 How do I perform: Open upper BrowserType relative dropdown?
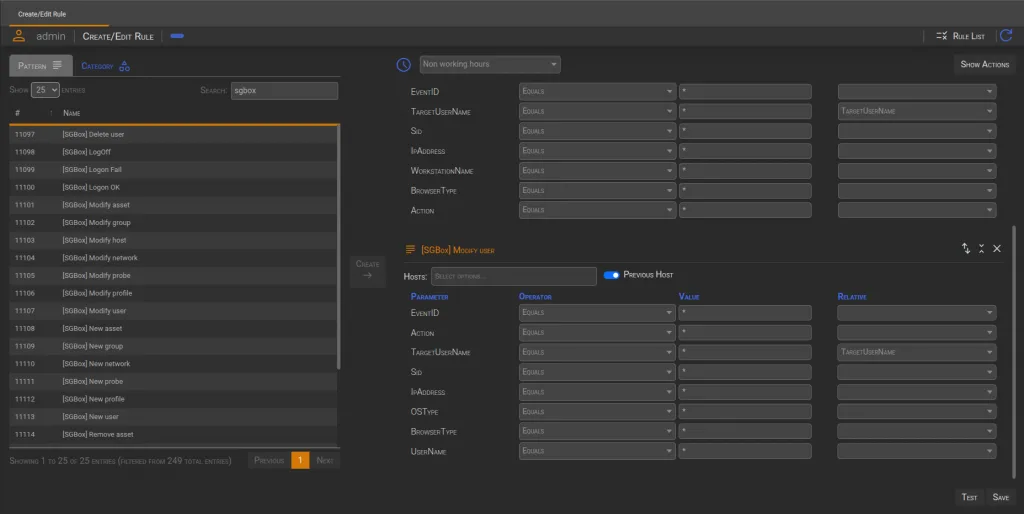pyautogui.click(x=917, y=191)
